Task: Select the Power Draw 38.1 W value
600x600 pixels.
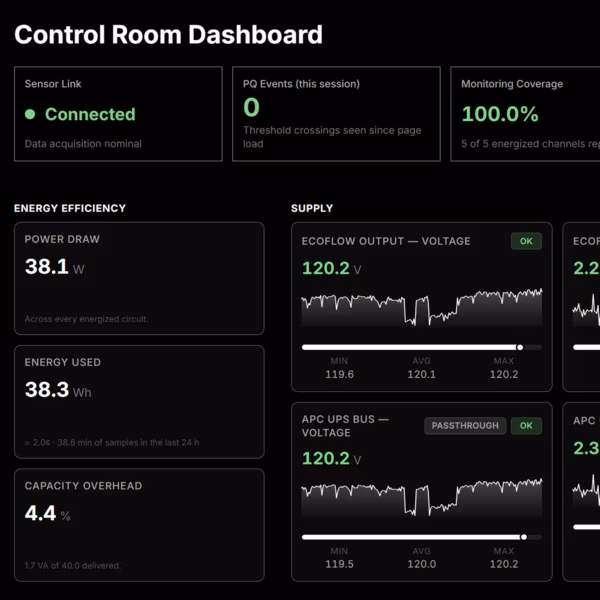Action: pos(54,266)
